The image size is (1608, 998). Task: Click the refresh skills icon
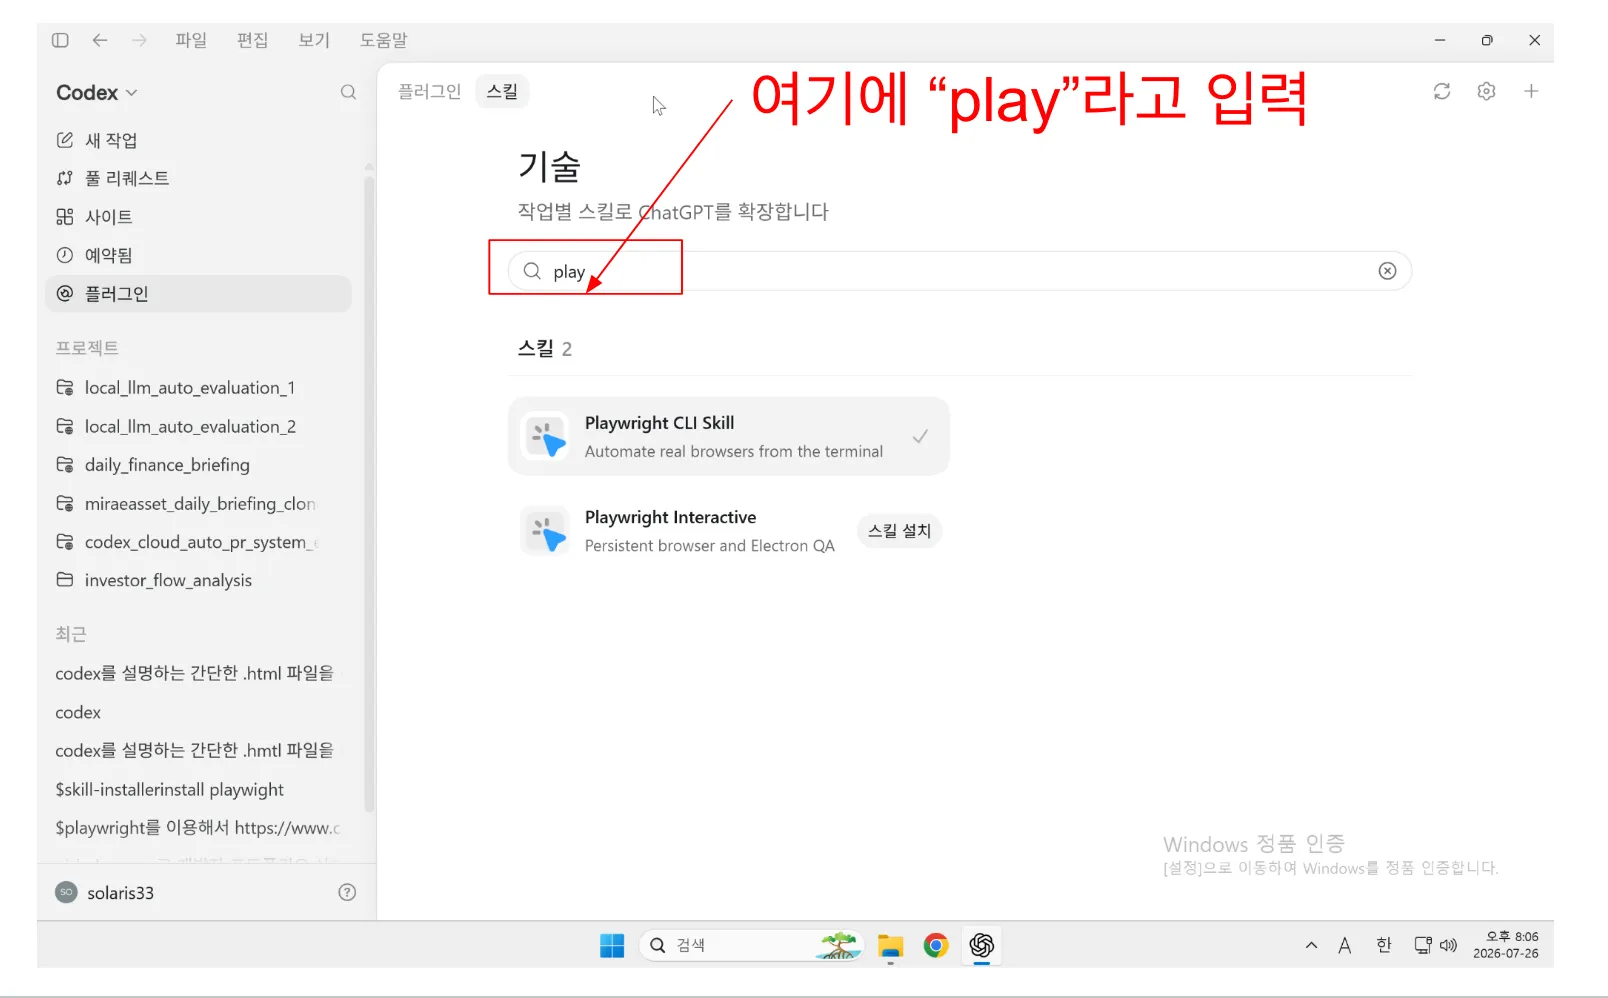tap(1442, 91)
